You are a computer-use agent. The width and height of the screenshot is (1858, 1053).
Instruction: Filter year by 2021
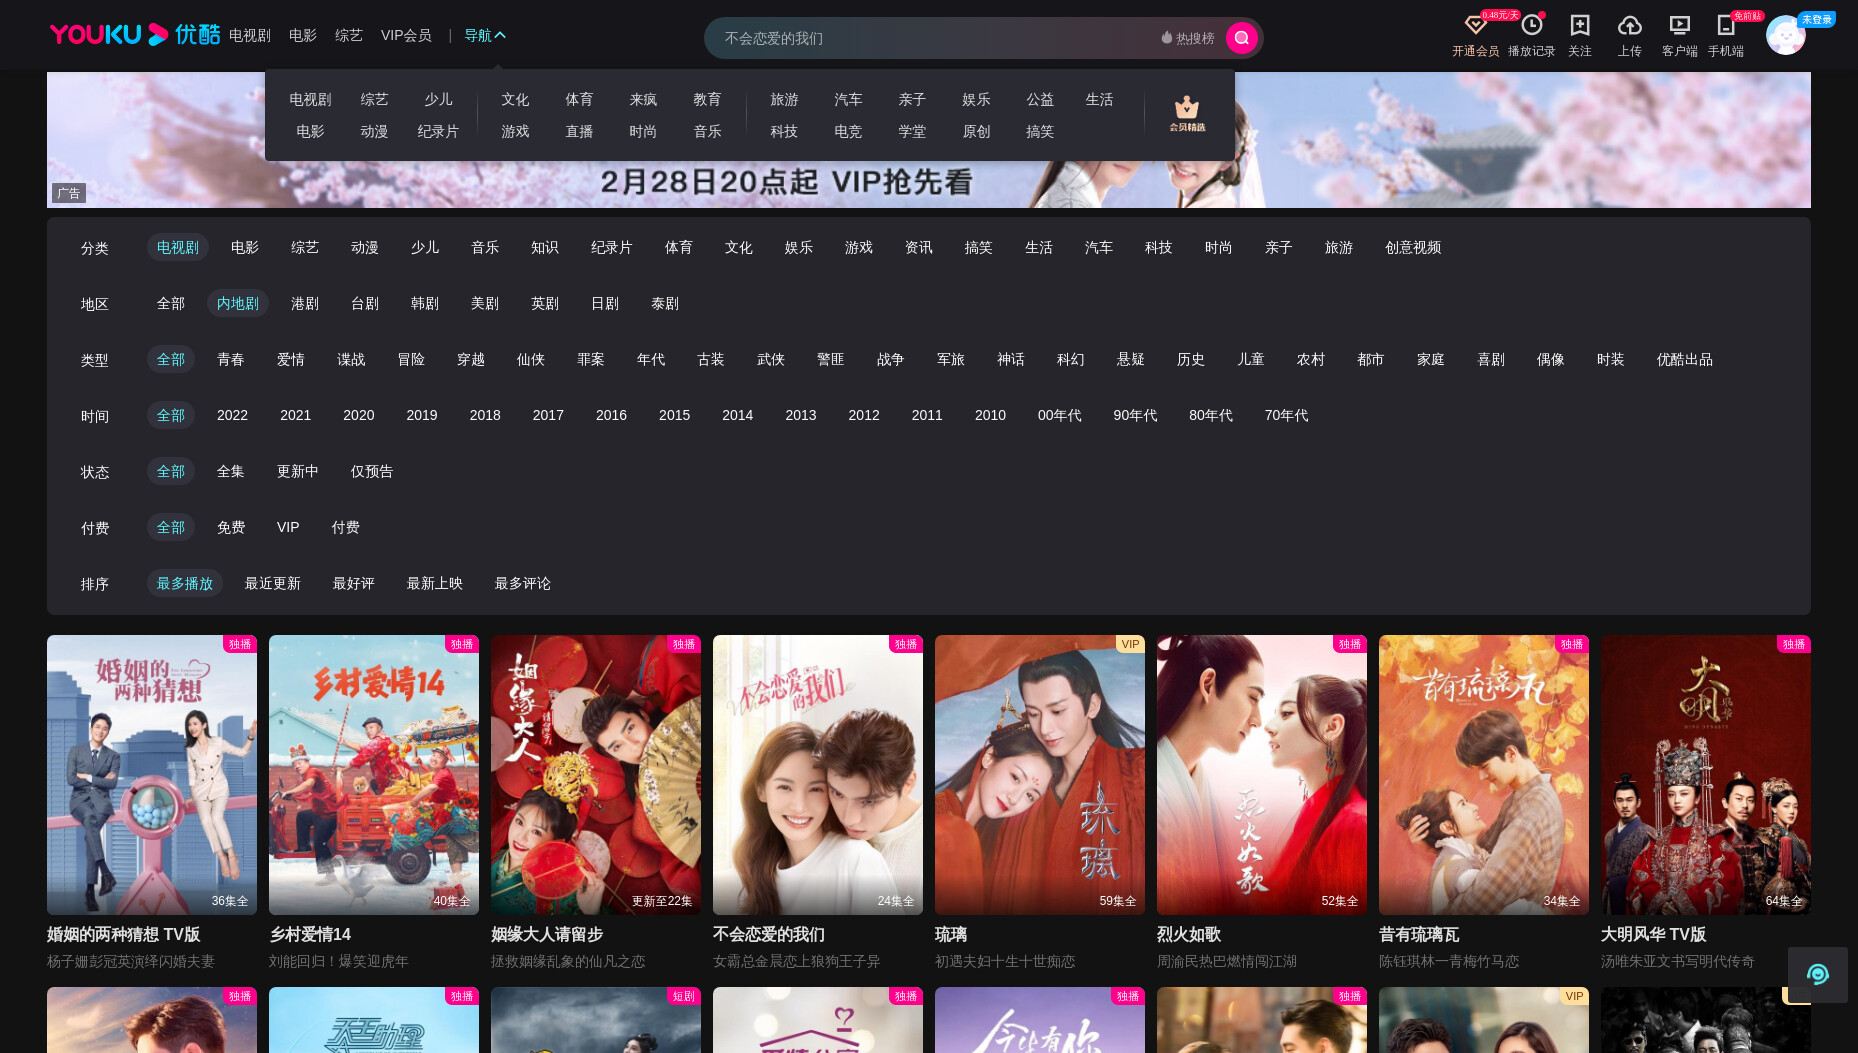[295, 415]
